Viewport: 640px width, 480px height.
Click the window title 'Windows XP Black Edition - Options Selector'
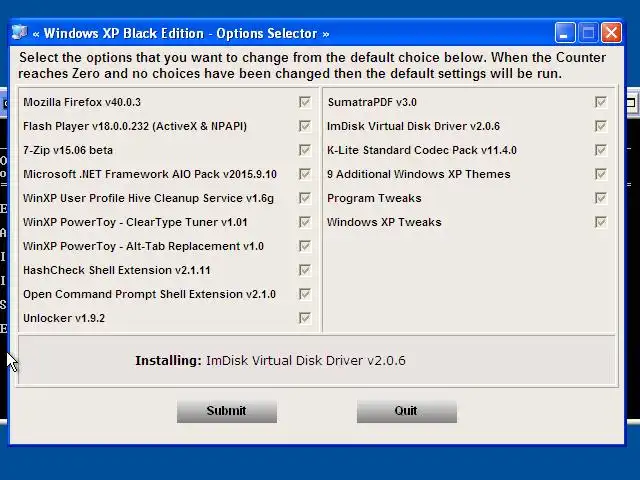click(x=180, y=33)
